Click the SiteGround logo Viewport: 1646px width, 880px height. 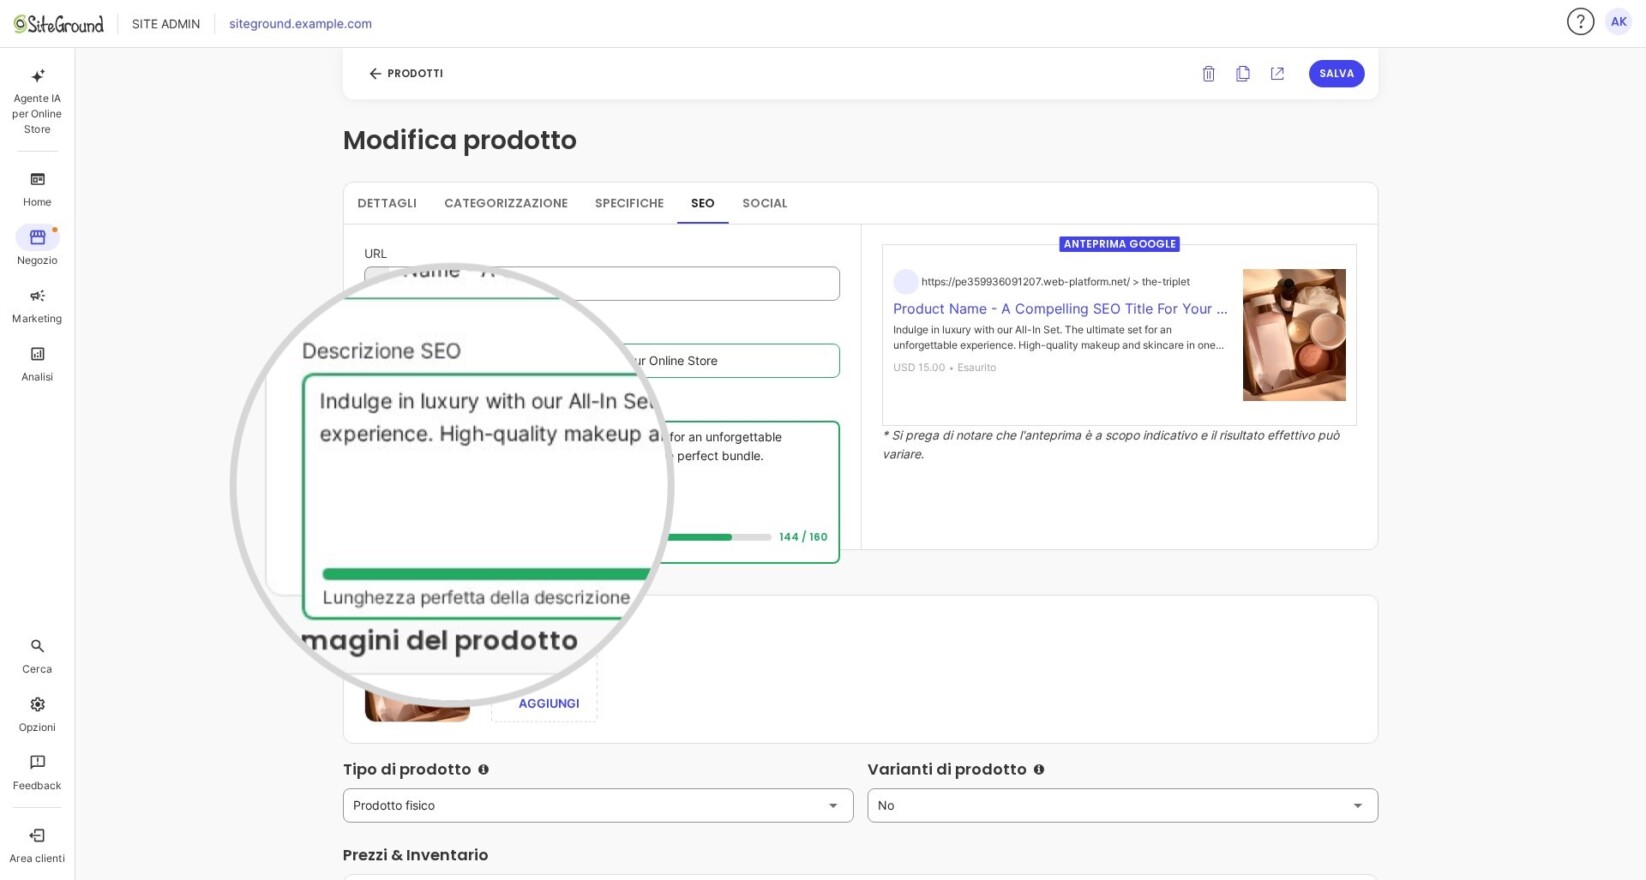point(59,24)
